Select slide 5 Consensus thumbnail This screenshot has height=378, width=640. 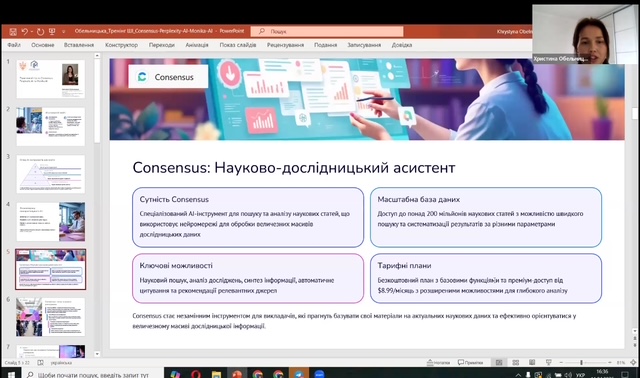tap(51, 269)
